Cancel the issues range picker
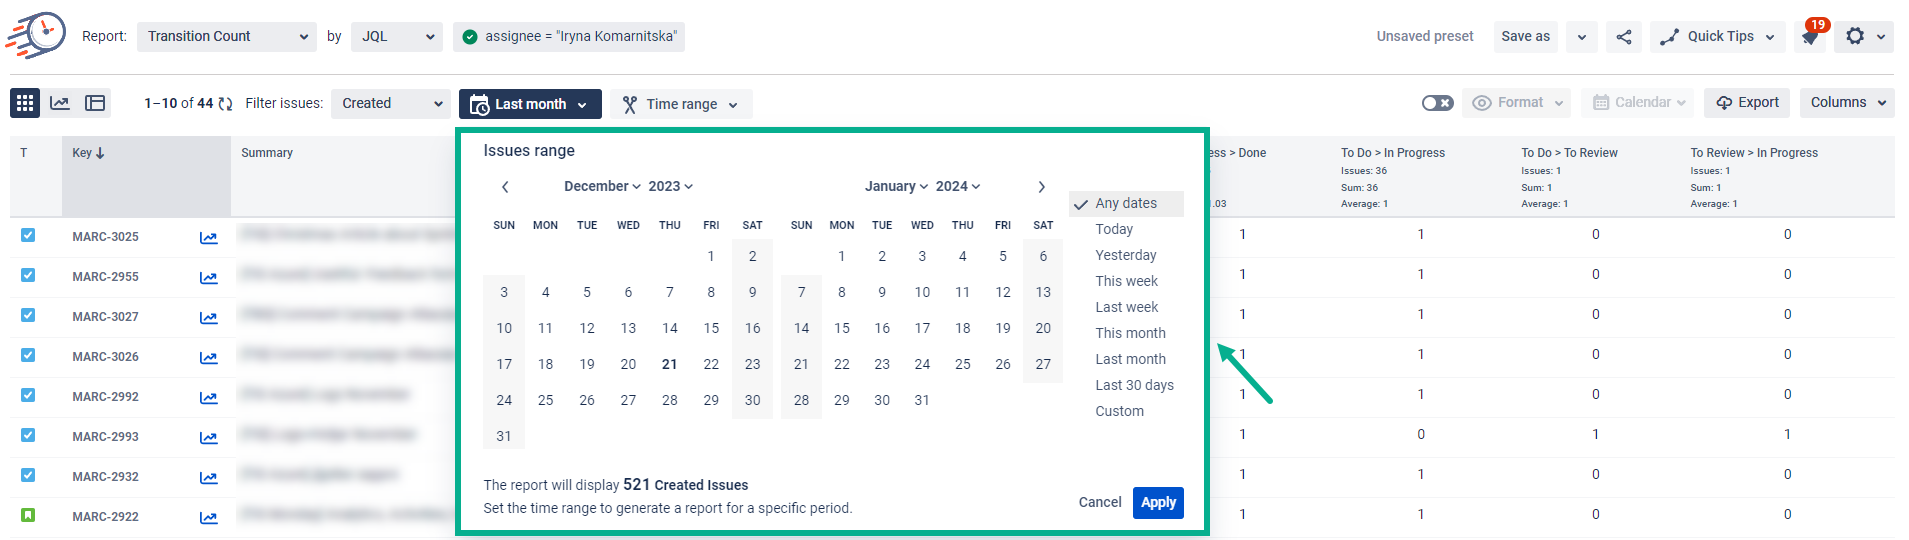This screenshot has width=1909, height=540. [x=1100, y=503]
